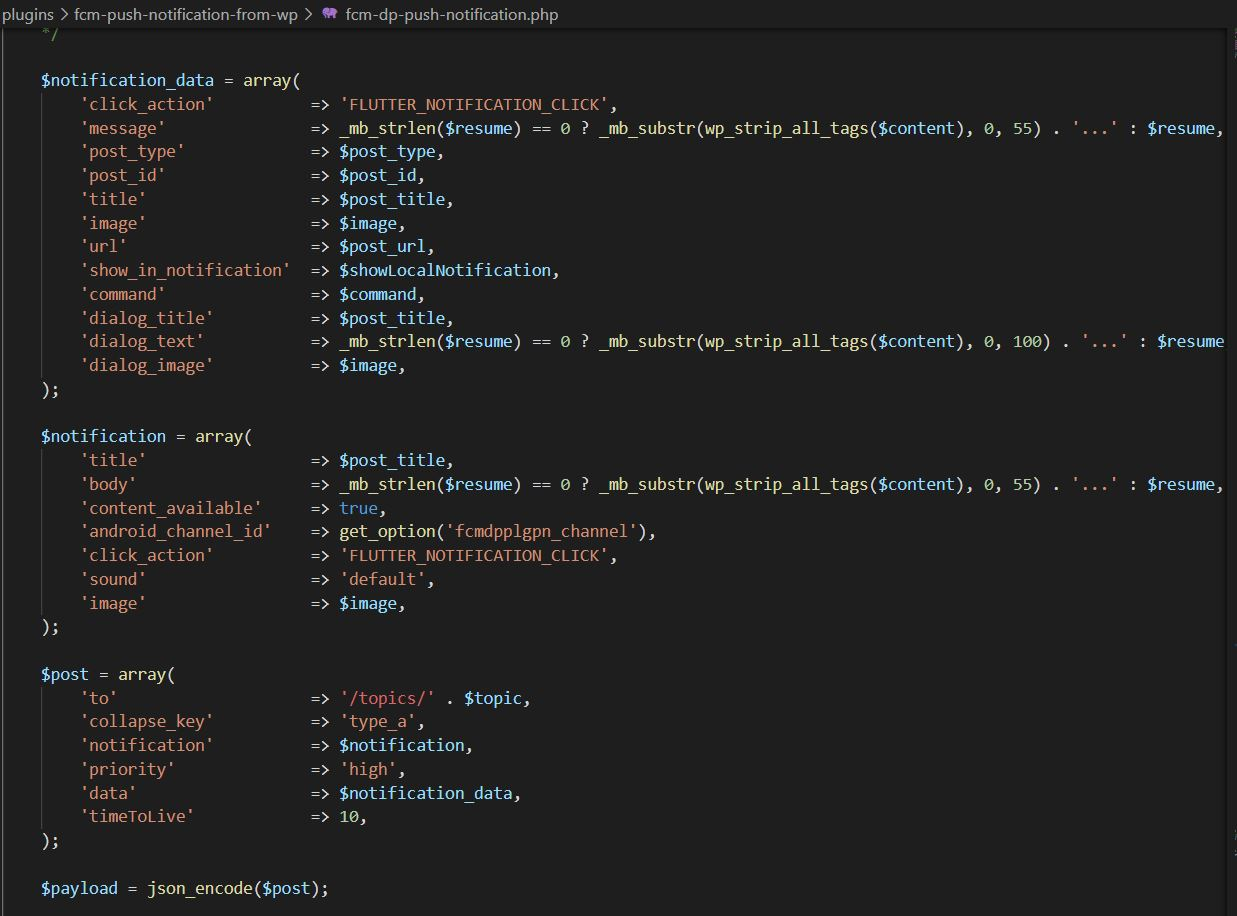1237x916 pixels.
Task: Click the '/topics/' string
Action: click(387, 698)
